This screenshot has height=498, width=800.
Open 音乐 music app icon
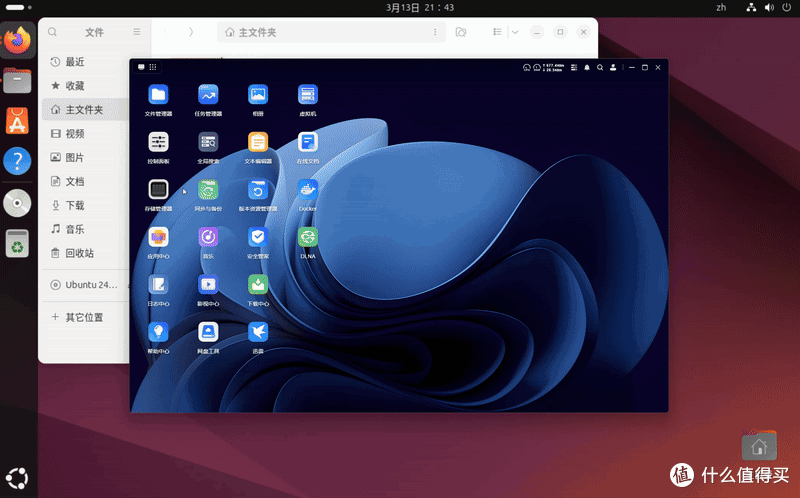pyautogui.click(x=208, y=237)
